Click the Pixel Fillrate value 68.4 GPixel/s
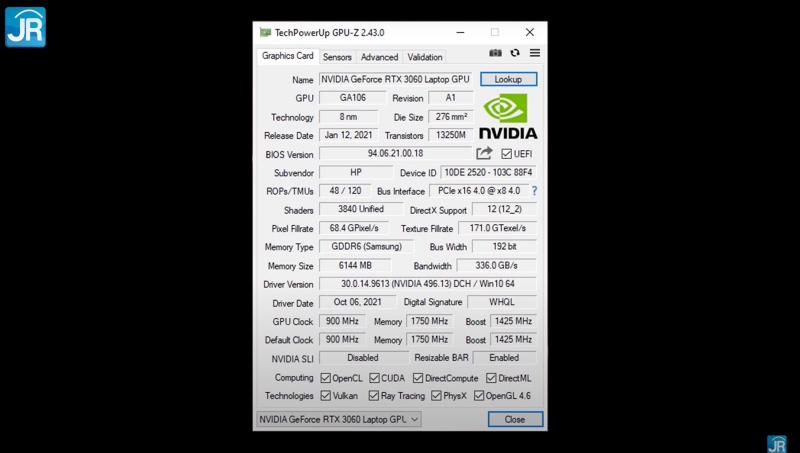Image resolution: width=800 pixels, height=453 pixels. [x=354, y=228]
